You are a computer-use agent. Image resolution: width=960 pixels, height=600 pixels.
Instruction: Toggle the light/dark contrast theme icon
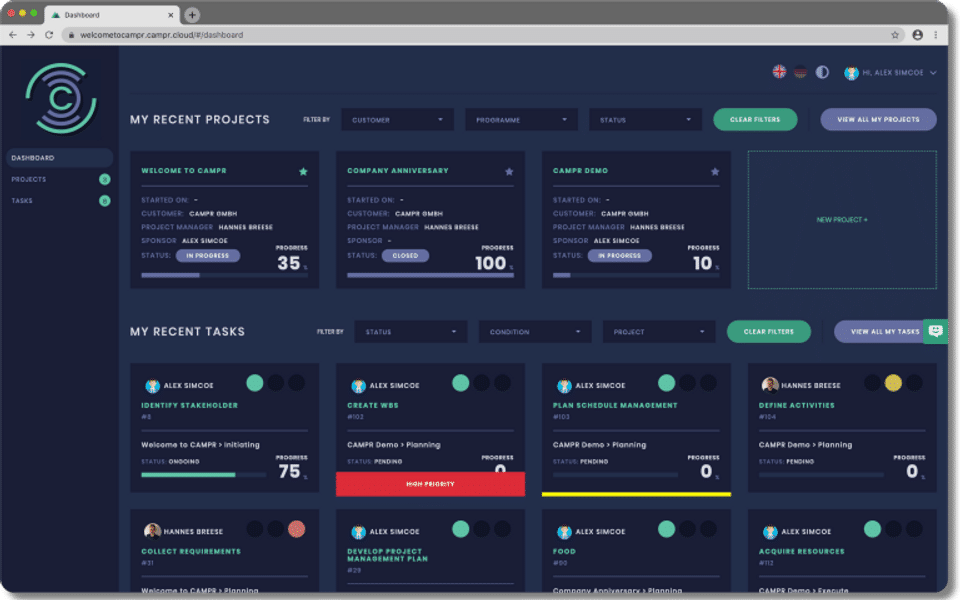click(x=822, y=72)
